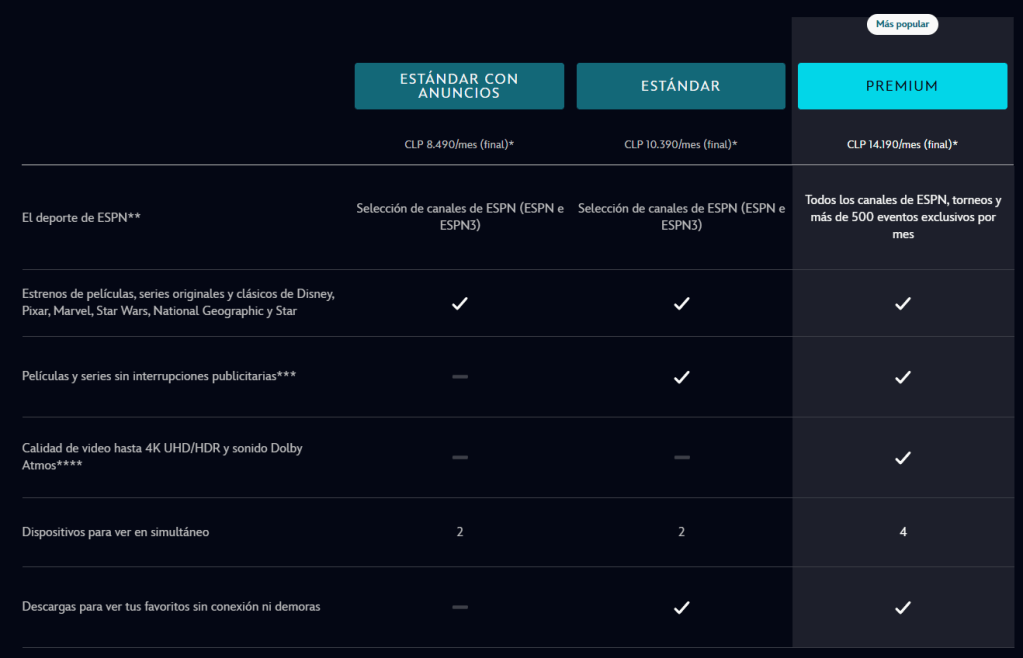Click the Premium ESPN all channels description
Image resolution: width=1023 pixels, height=658 pixels.
pyautogui.click(x=902, y=217)
